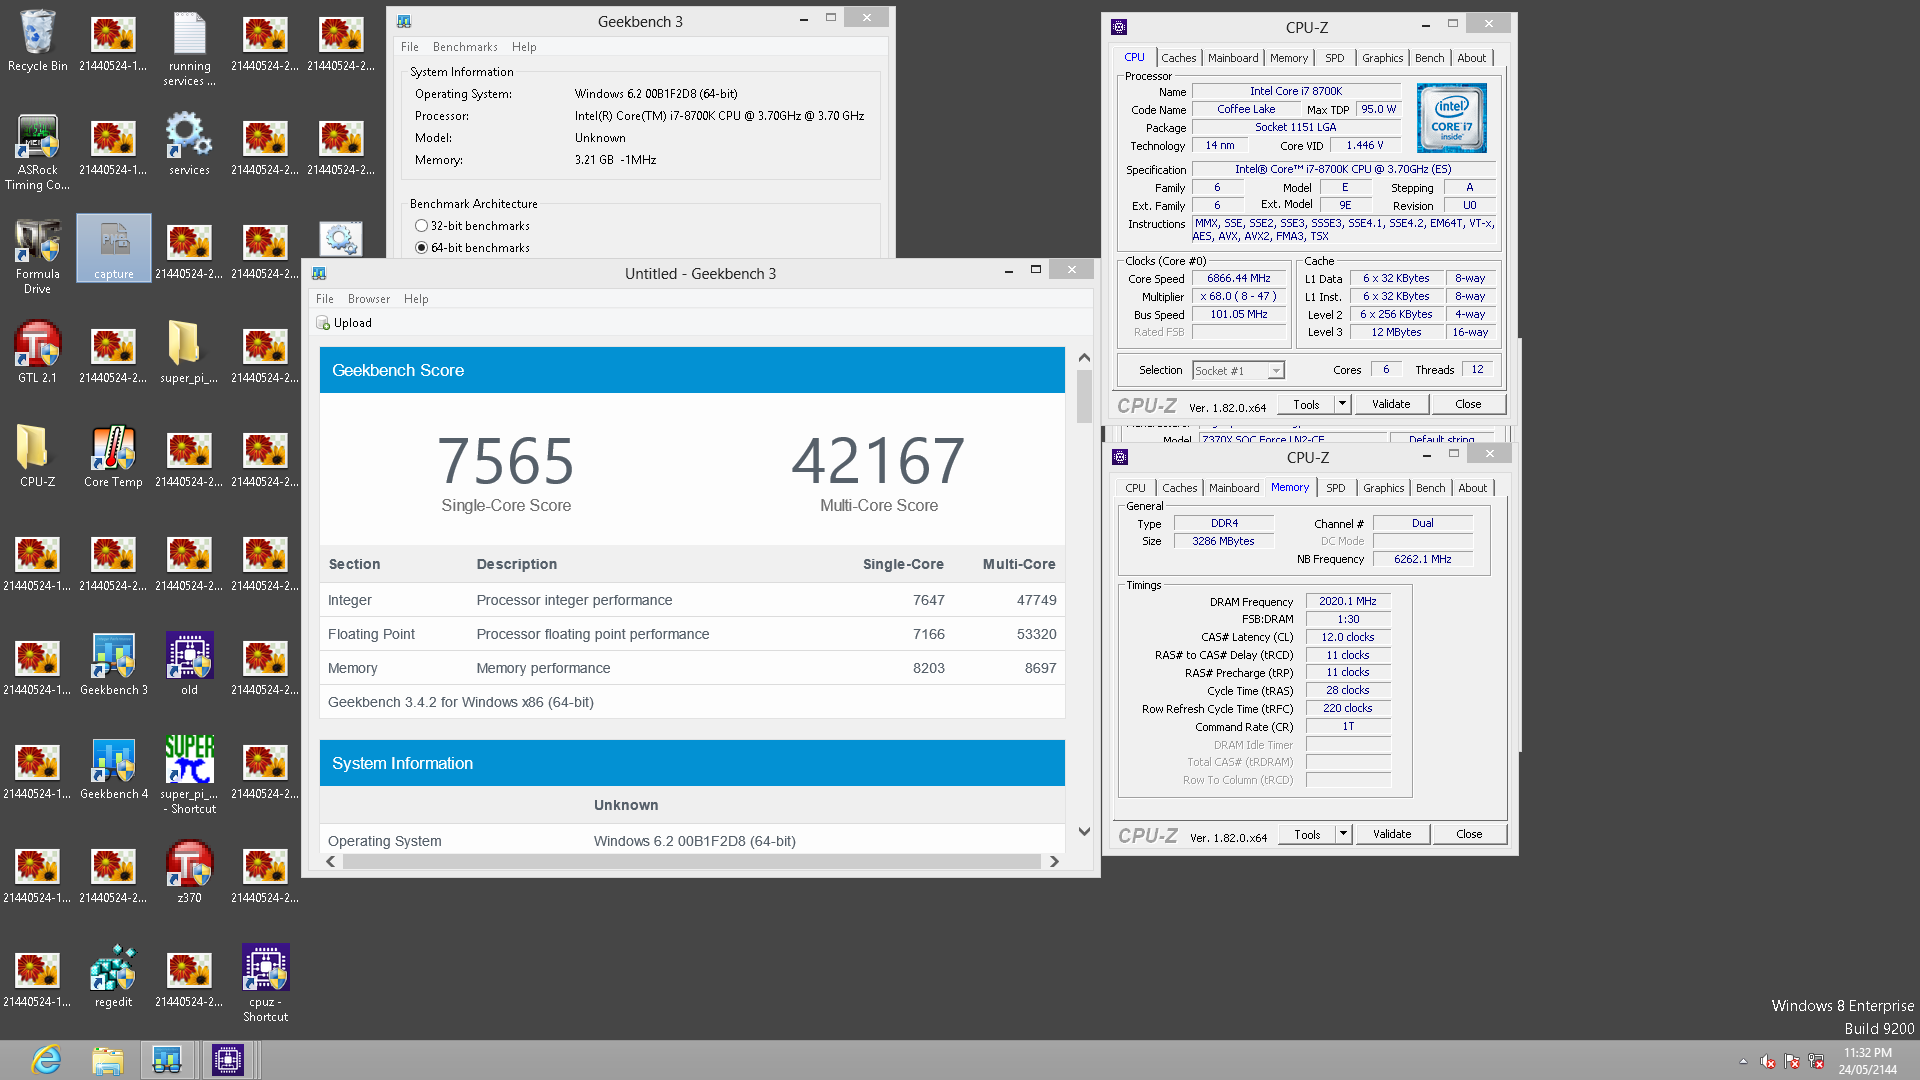Open the z370 desktop shortcut
The image size is (1920, 1080).
coord(189,872)
